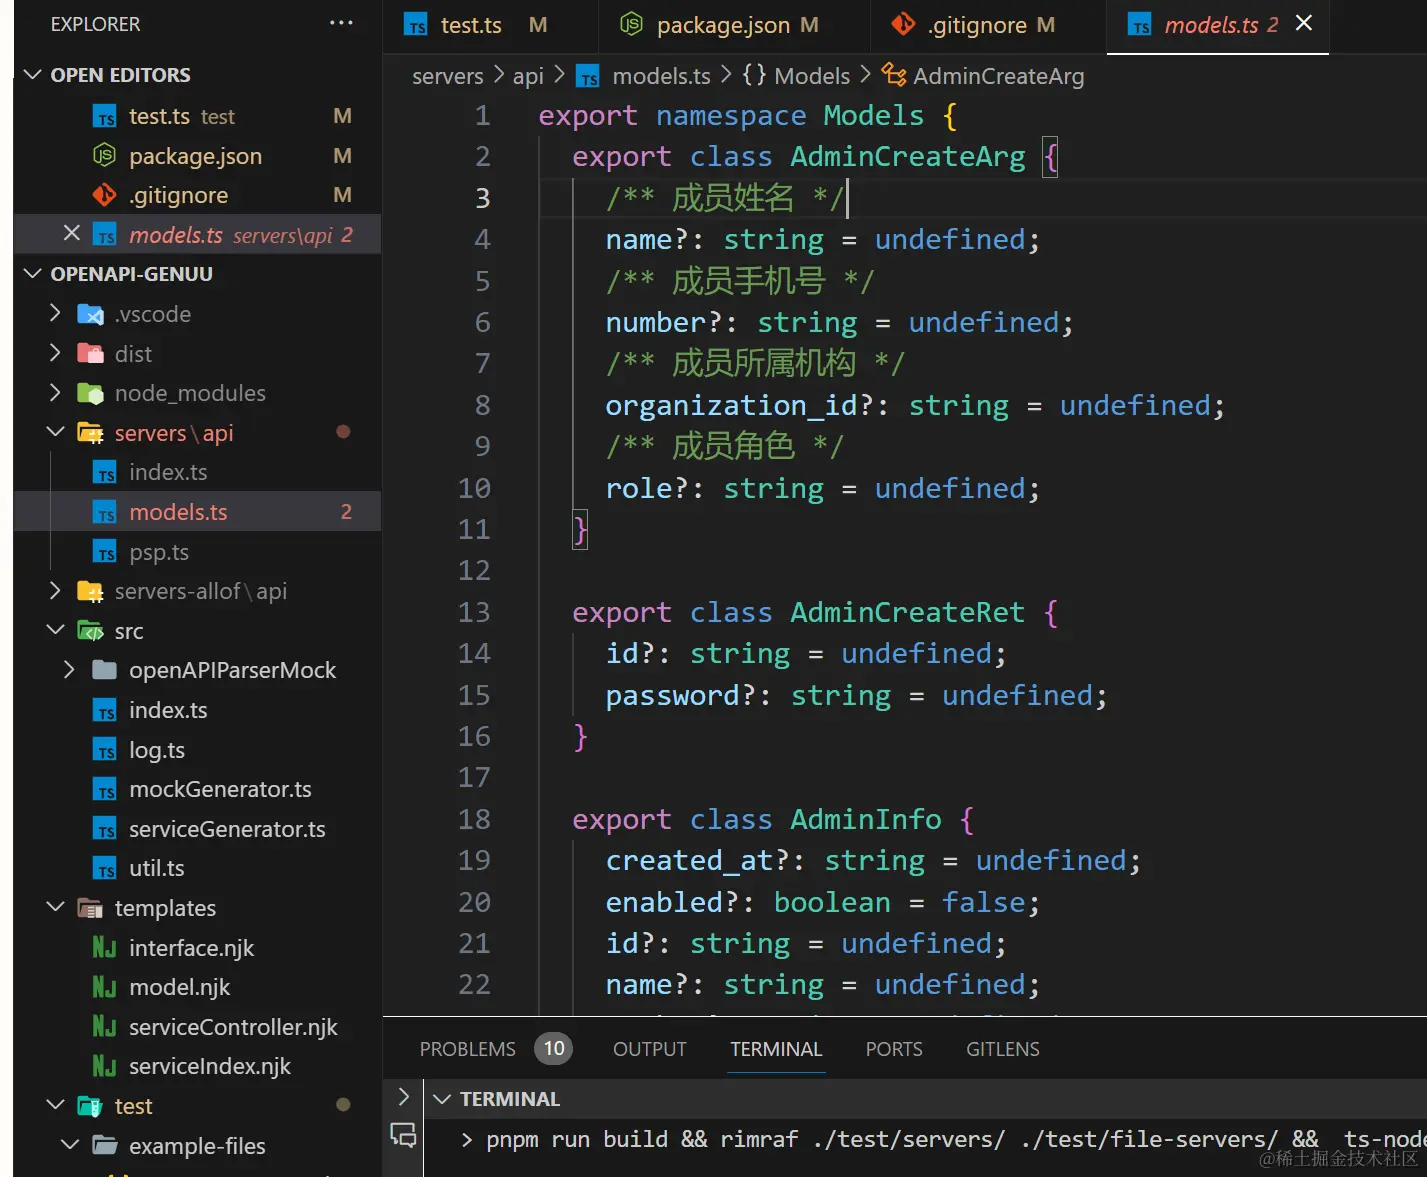This screenshot has width=1427, height=1177.
Task: Click the .gitignore icon in Open Editors
Action: (x=105, y=195)
